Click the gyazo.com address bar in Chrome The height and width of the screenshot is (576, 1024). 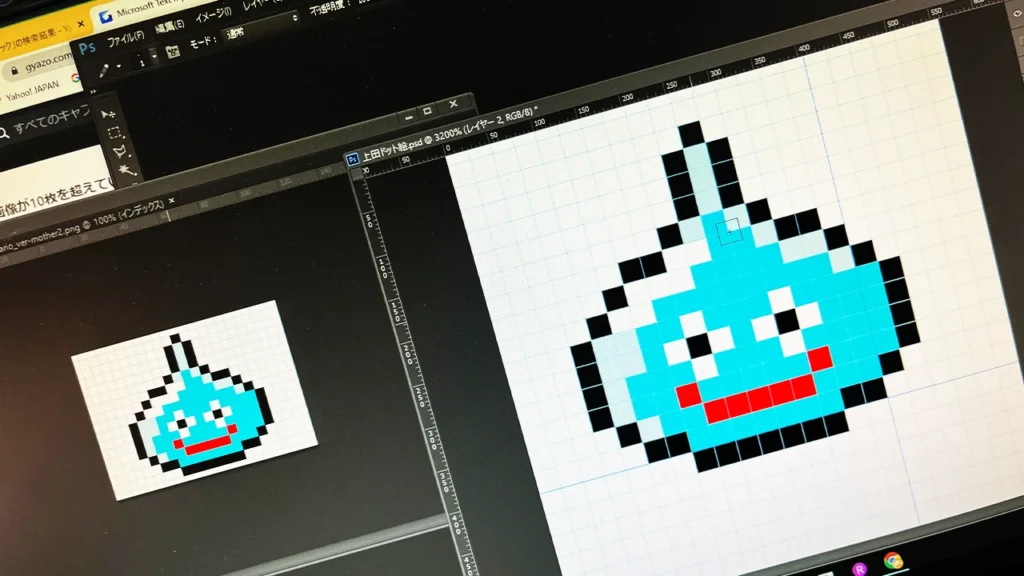pyautogui.click(x=39, y=65)
